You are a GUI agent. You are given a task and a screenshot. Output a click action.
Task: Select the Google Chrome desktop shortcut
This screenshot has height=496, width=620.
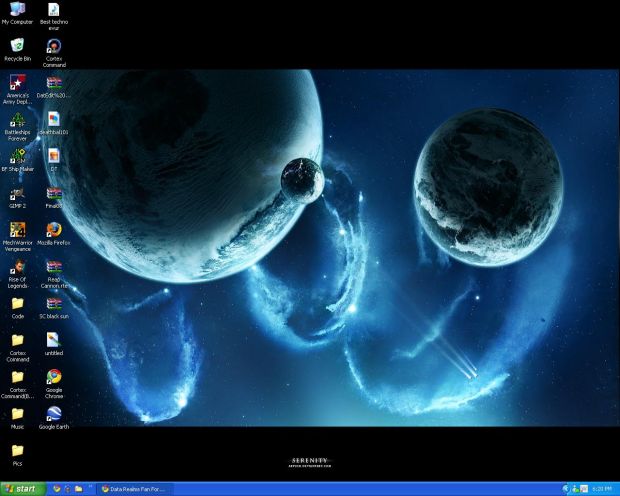54,384
